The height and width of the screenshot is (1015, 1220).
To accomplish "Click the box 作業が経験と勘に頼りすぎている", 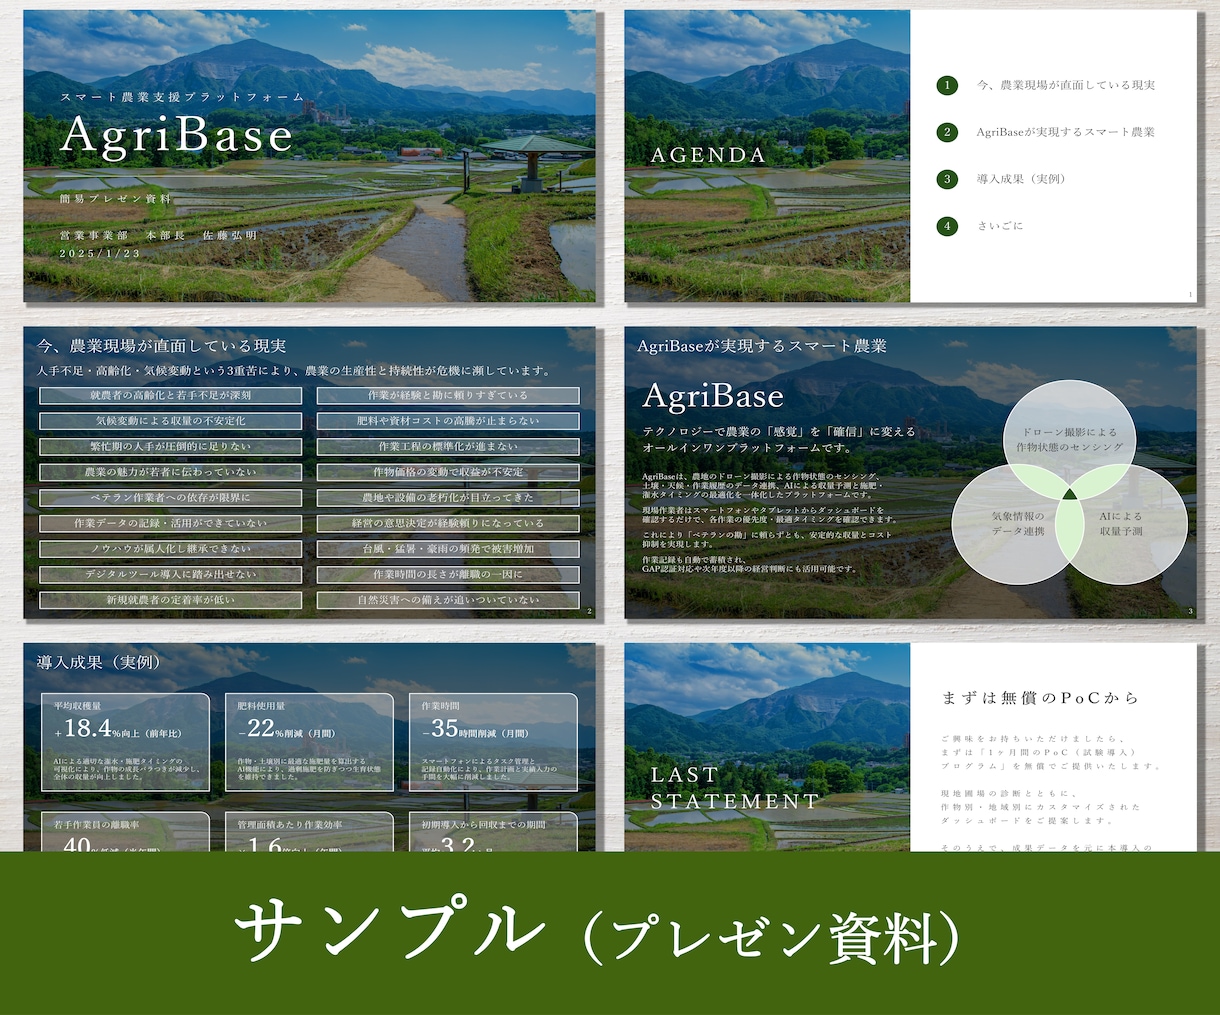I will coord(448,395).
